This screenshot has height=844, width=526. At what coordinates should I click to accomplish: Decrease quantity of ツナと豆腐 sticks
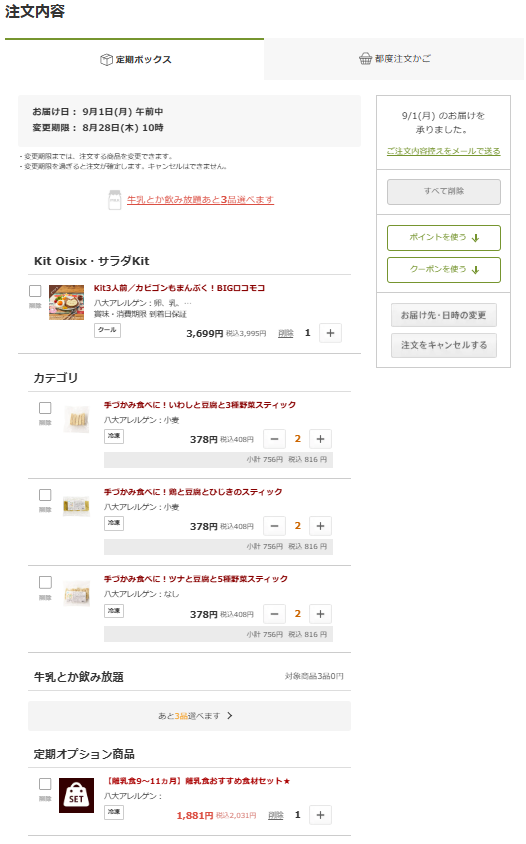275,614
